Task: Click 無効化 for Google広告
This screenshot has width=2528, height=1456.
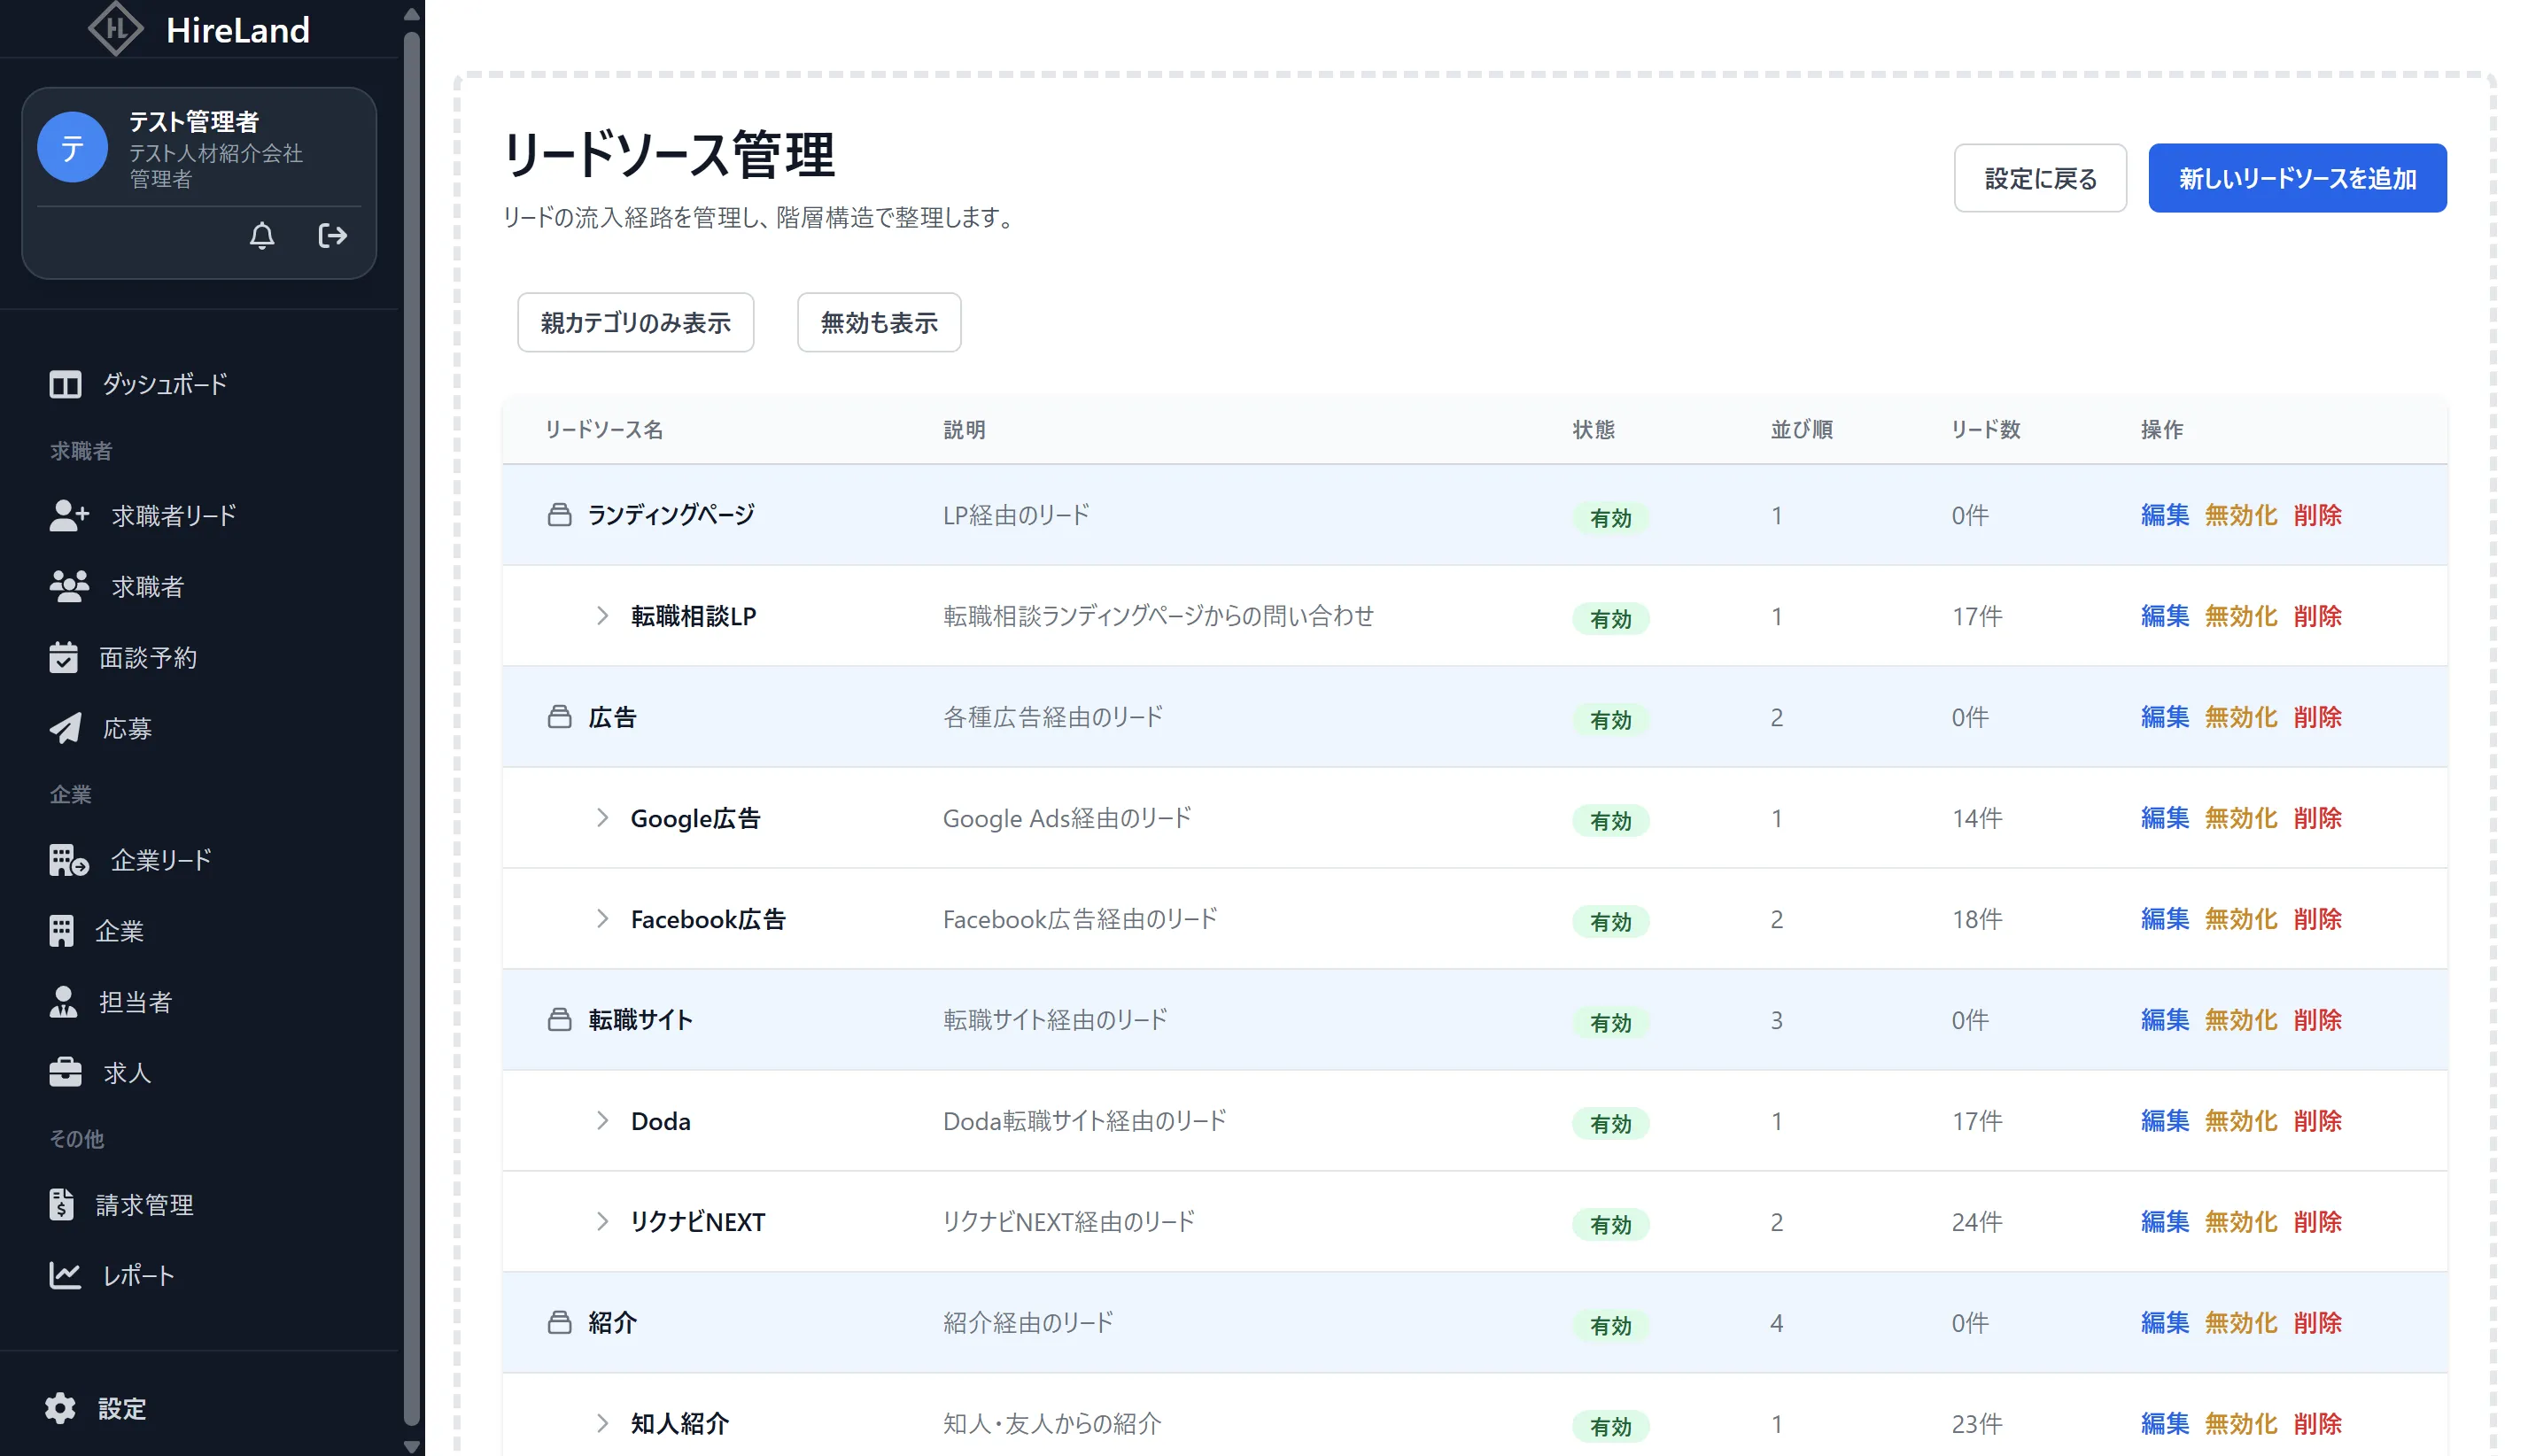Action: point(2241,818)
